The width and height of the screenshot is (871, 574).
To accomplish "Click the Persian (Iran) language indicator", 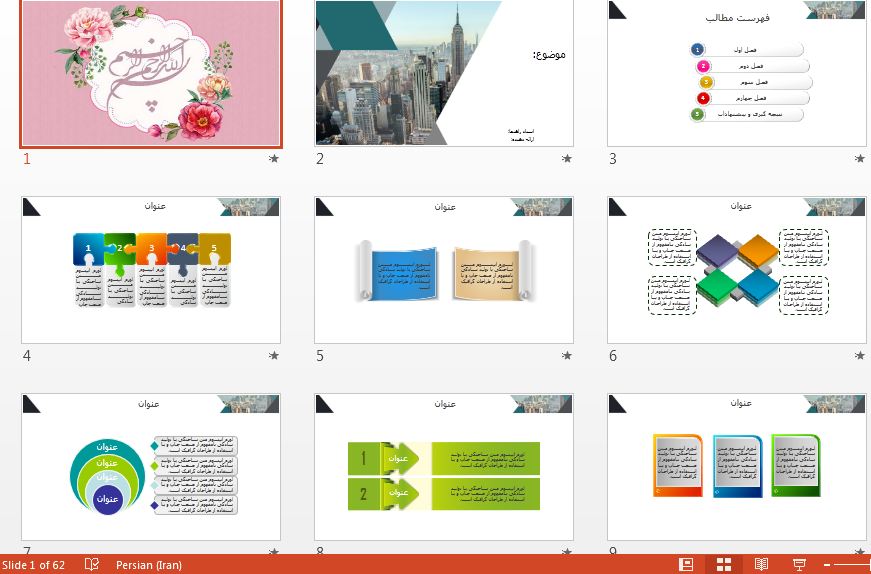I will [x=149, y=565].
